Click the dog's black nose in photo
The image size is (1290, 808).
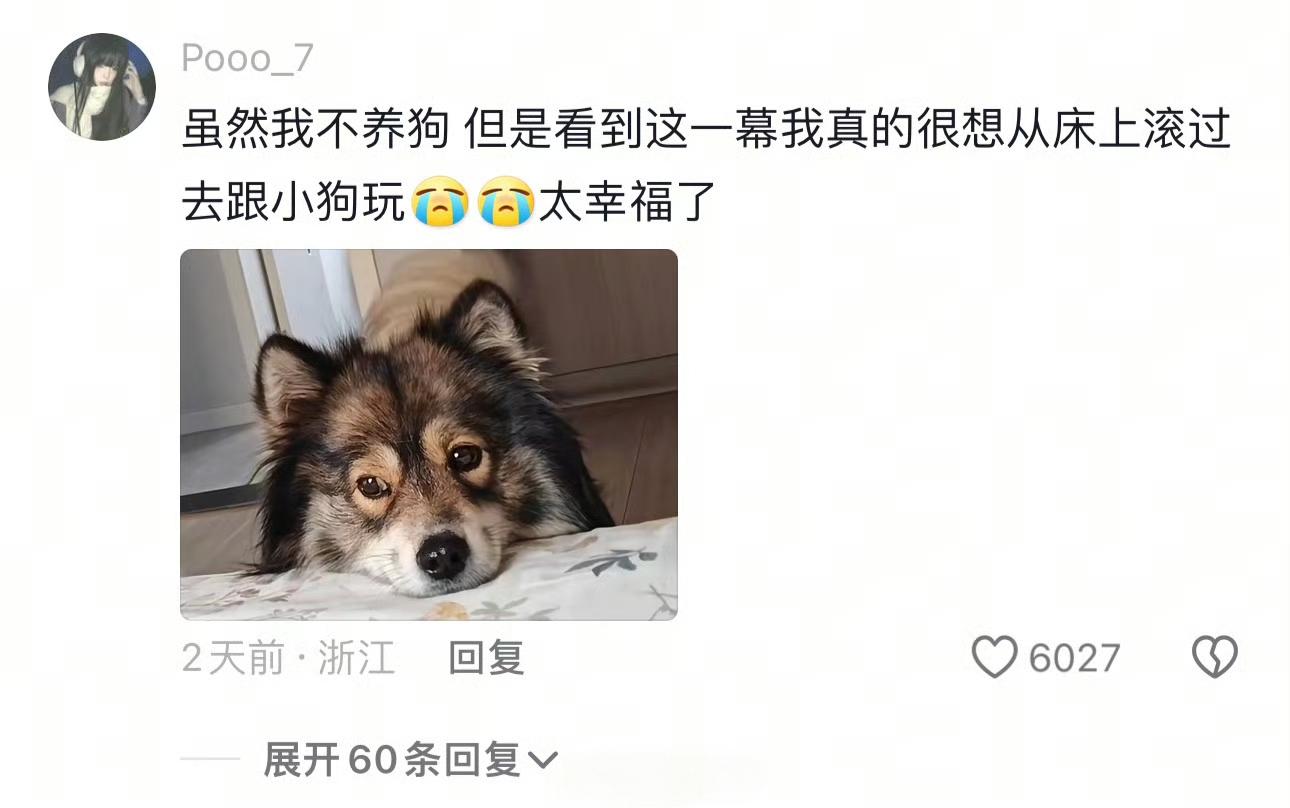point(443,553)
